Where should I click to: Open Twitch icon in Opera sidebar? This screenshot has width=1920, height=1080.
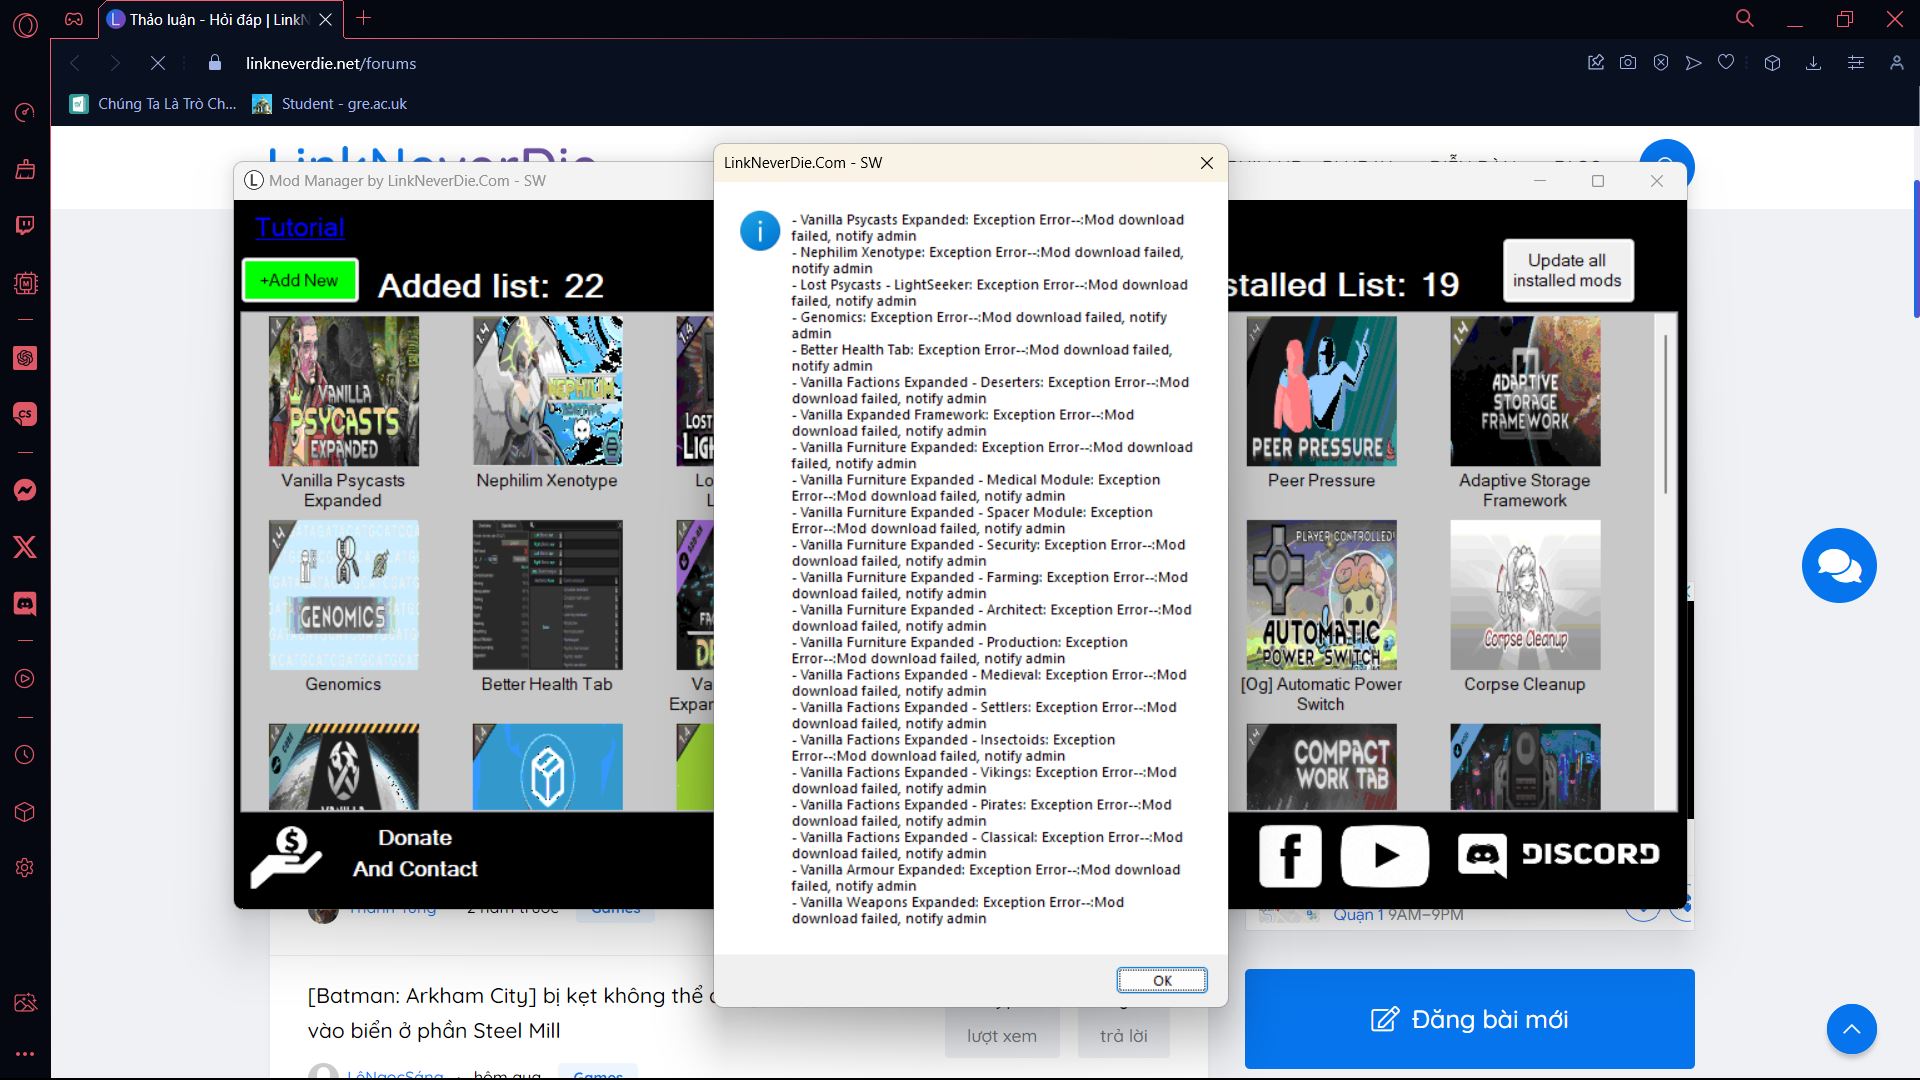point(25,226)
